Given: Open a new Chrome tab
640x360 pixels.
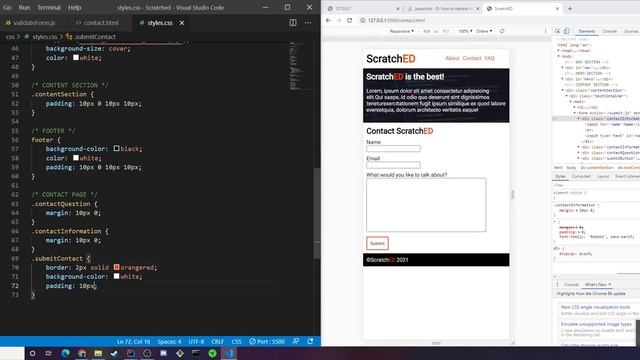Looking at the screenshot, I should pyautogui.click(x=570, y=8).
